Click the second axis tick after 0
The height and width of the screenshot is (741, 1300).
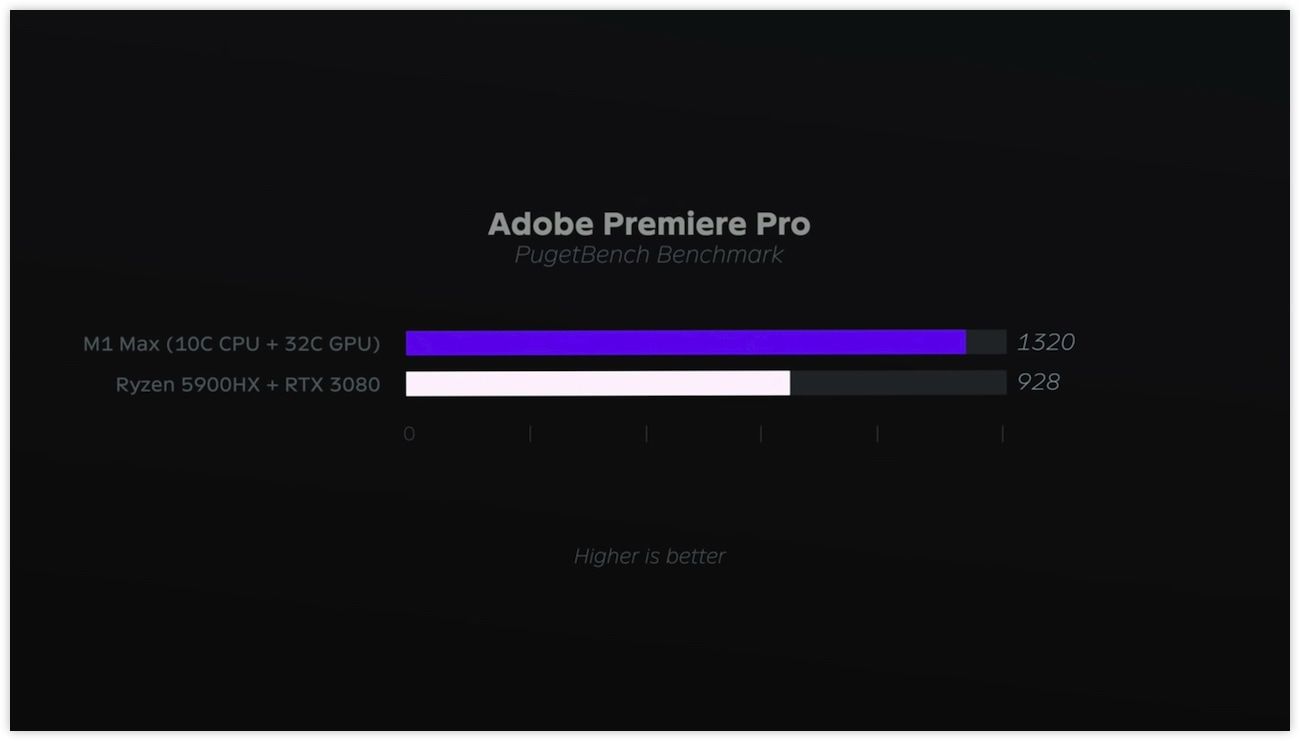click(x=646, y=434)
